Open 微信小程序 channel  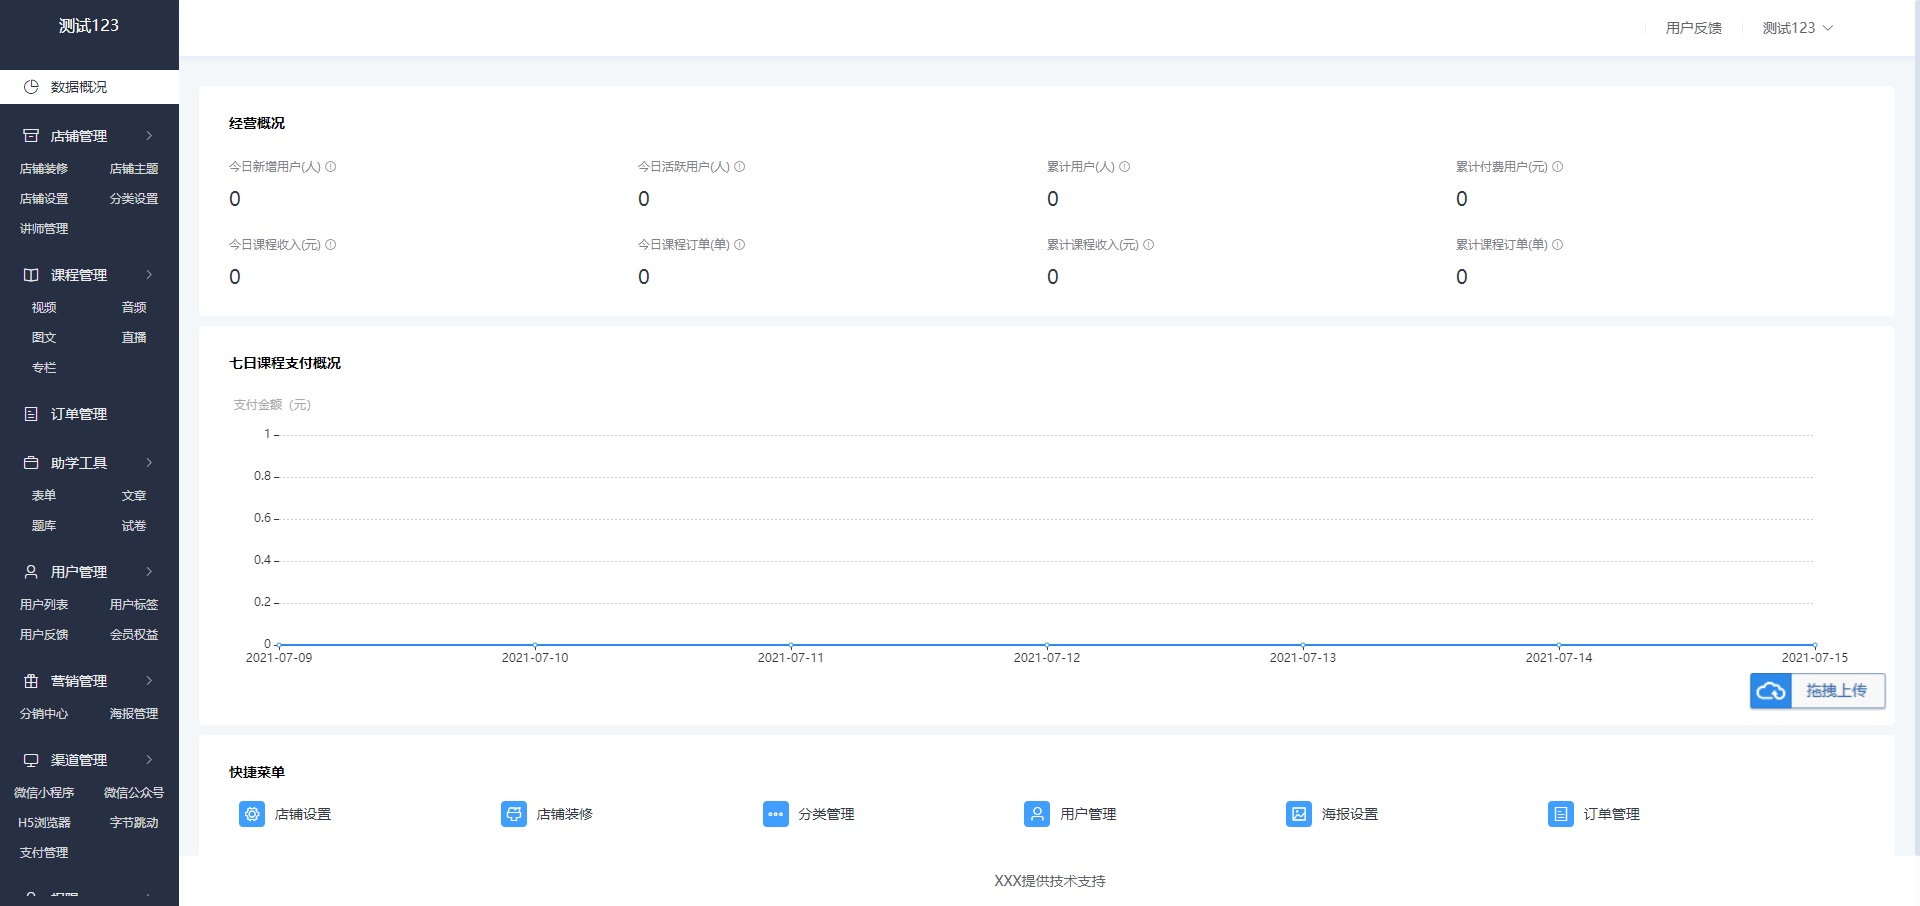tap(44, 793)
